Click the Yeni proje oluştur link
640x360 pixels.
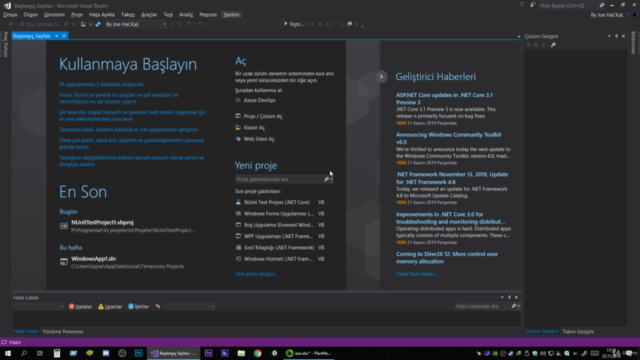pyautogui.click(x=256, y=274)
